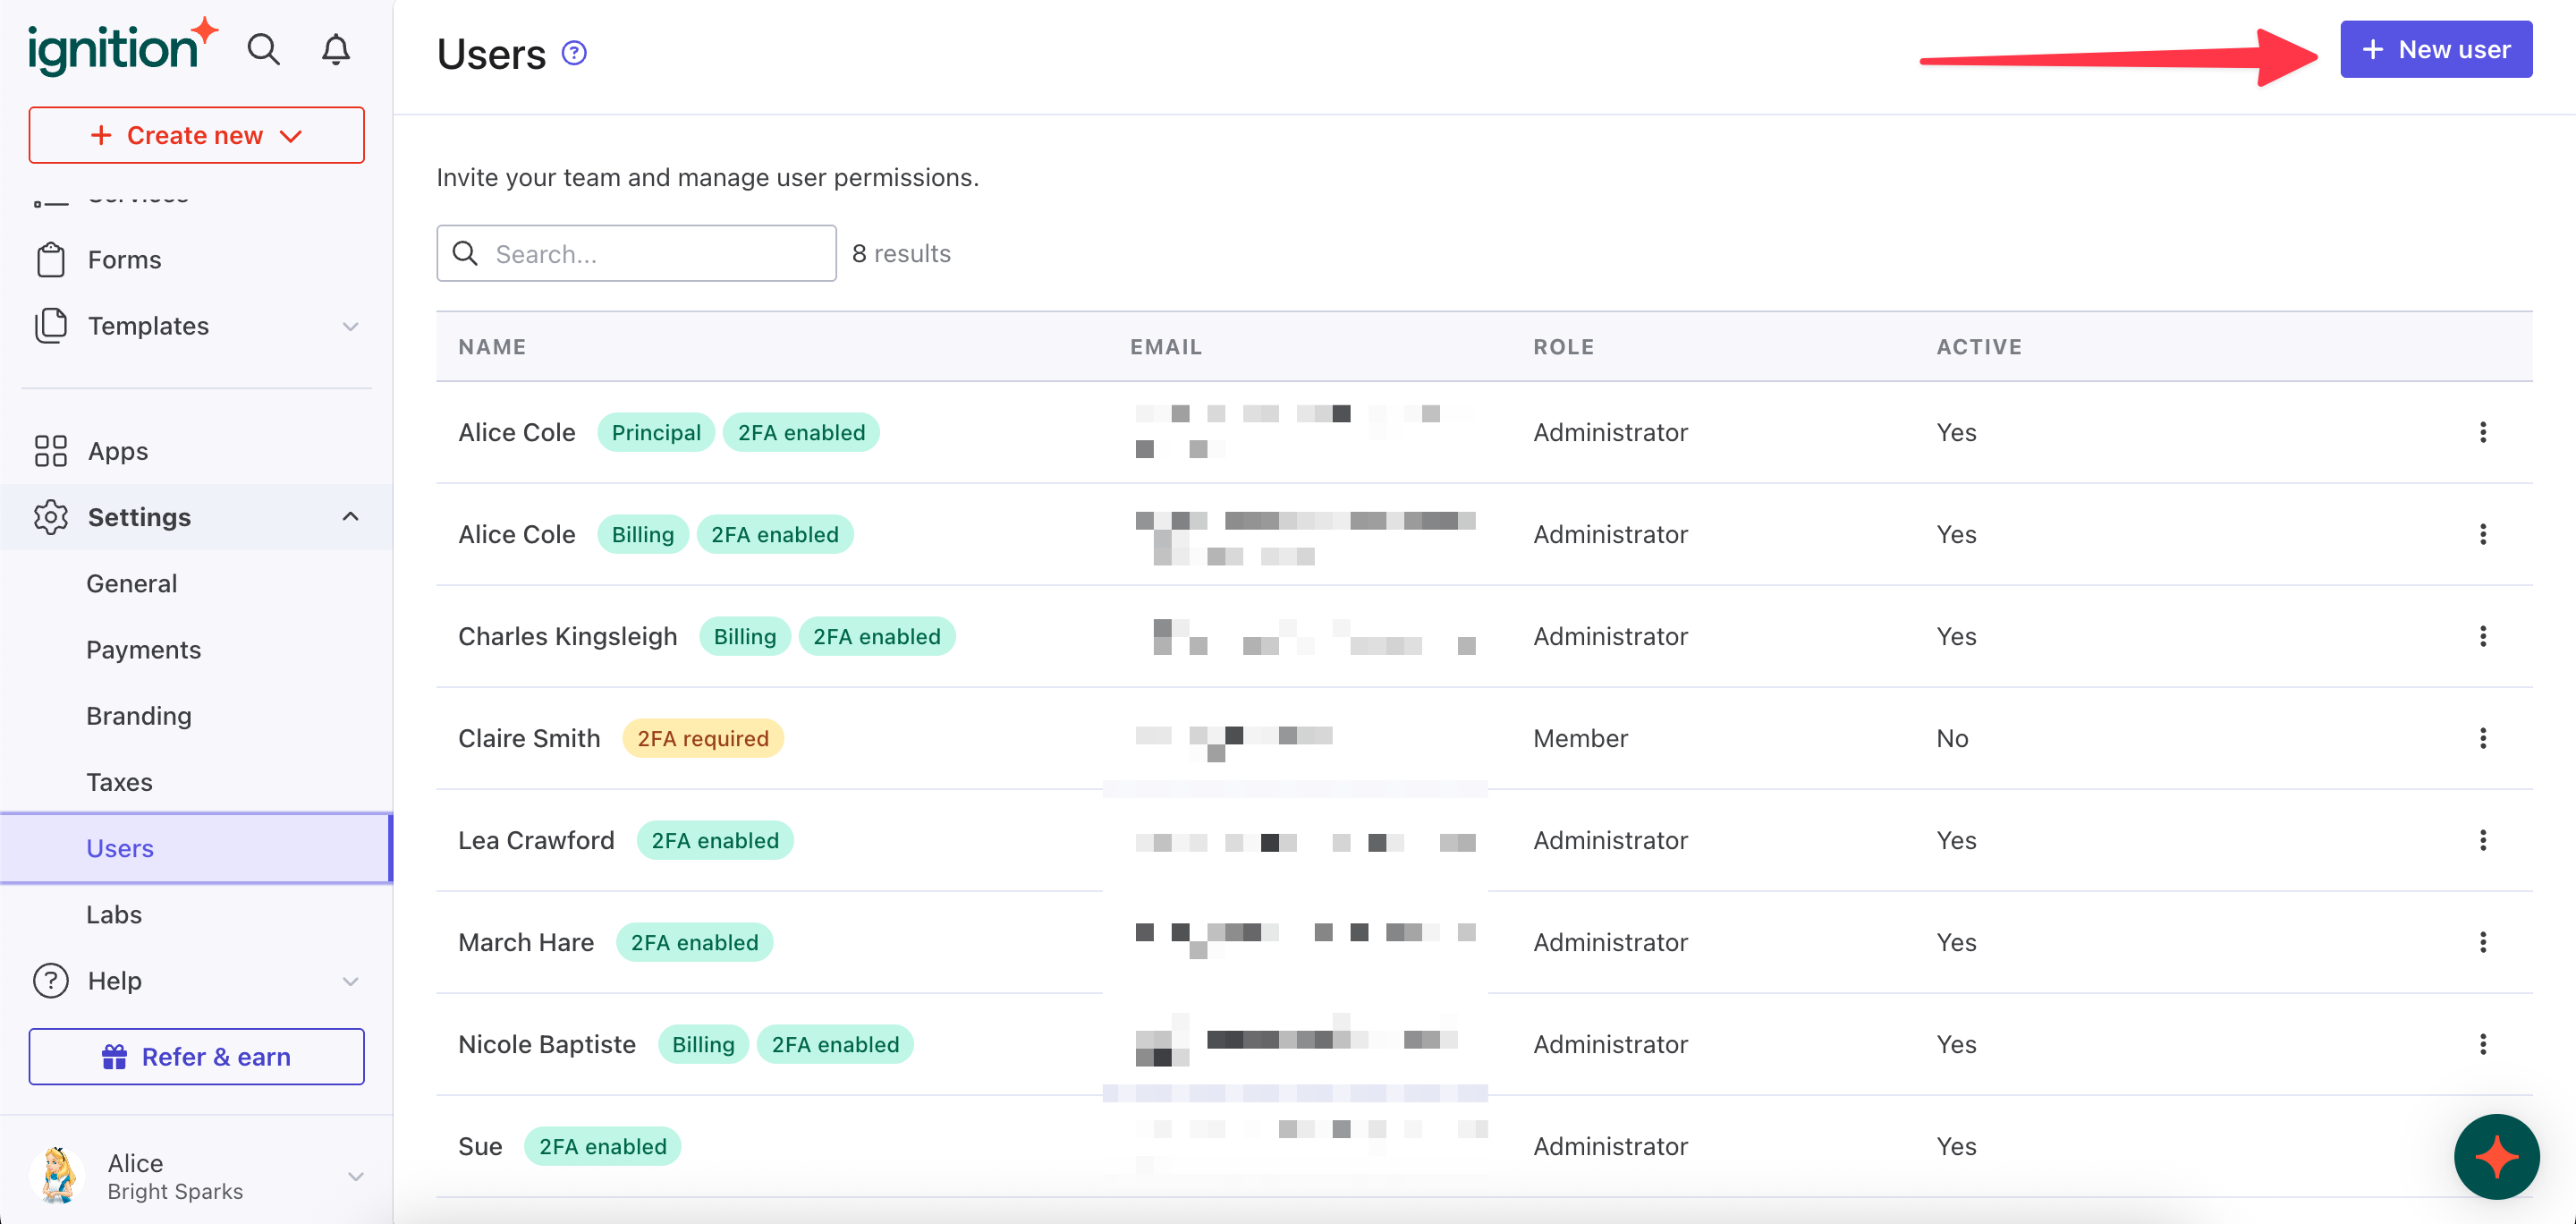Open row actions for March Hare

click(x=2483, y=942)
